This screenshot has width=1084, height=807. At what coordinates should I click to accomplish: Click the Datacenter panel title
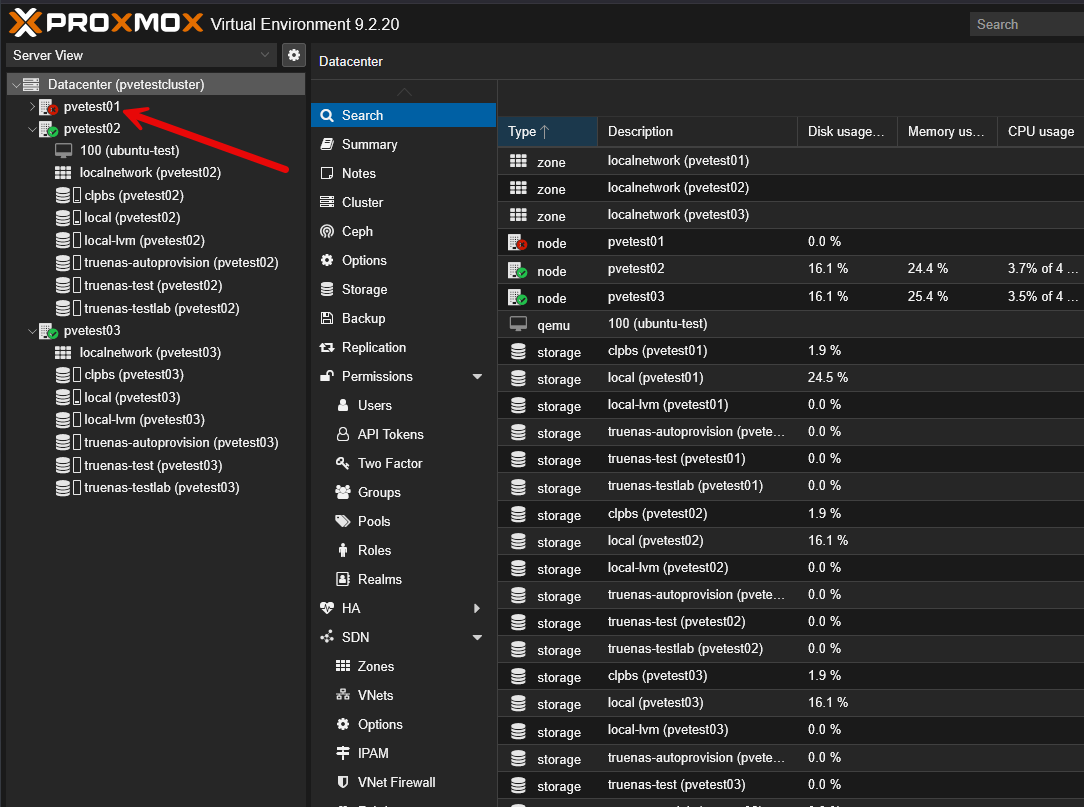coord(351,62)
